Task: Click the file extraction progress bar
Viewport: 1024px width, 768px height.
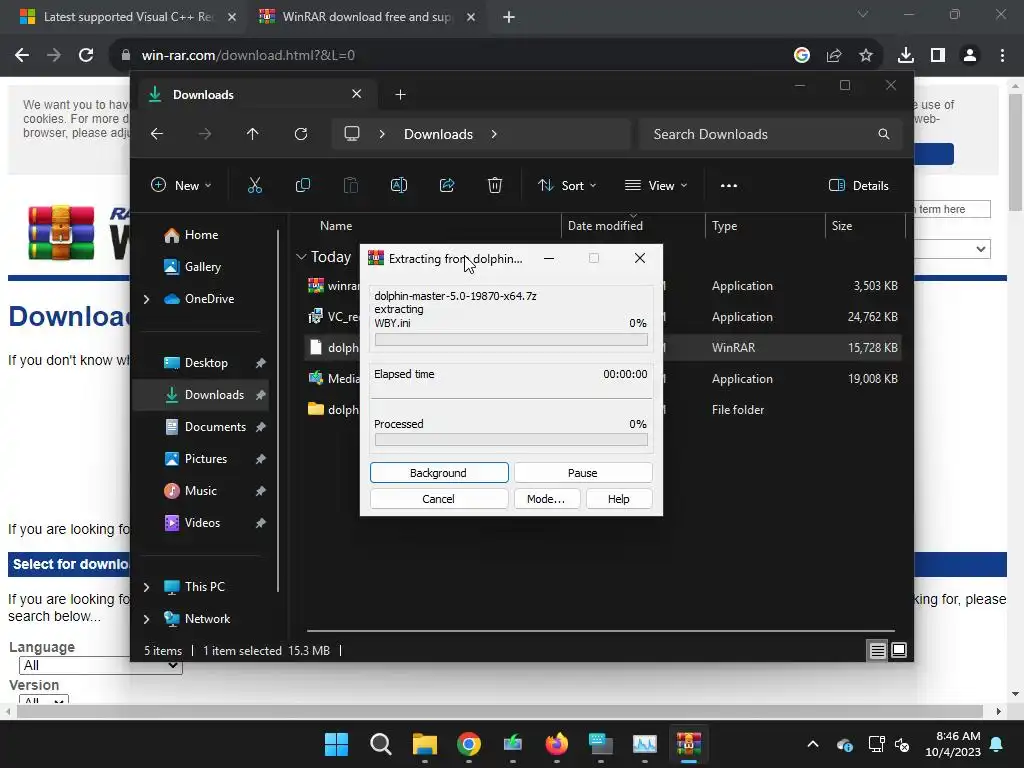Action: tap(511, 340)
